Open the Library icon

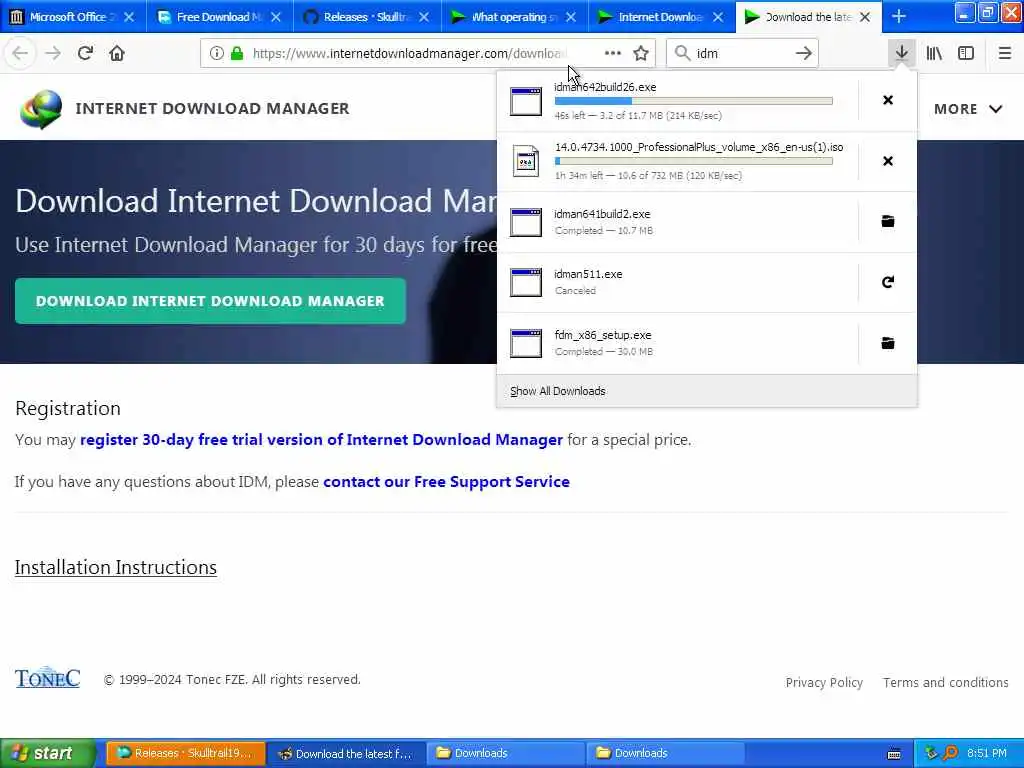click(934, 54)
